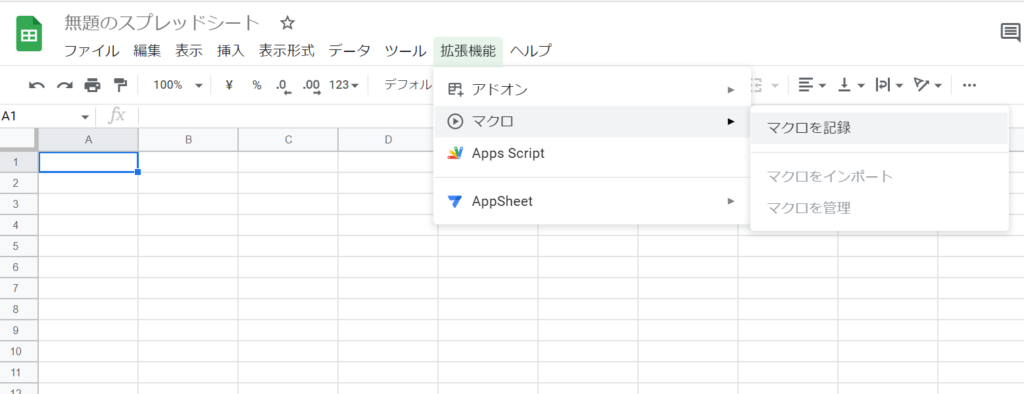Viewport: 1024px width, 394px height.
Task: Open the 100% zoom dropdown
Action: coord(178,85)
